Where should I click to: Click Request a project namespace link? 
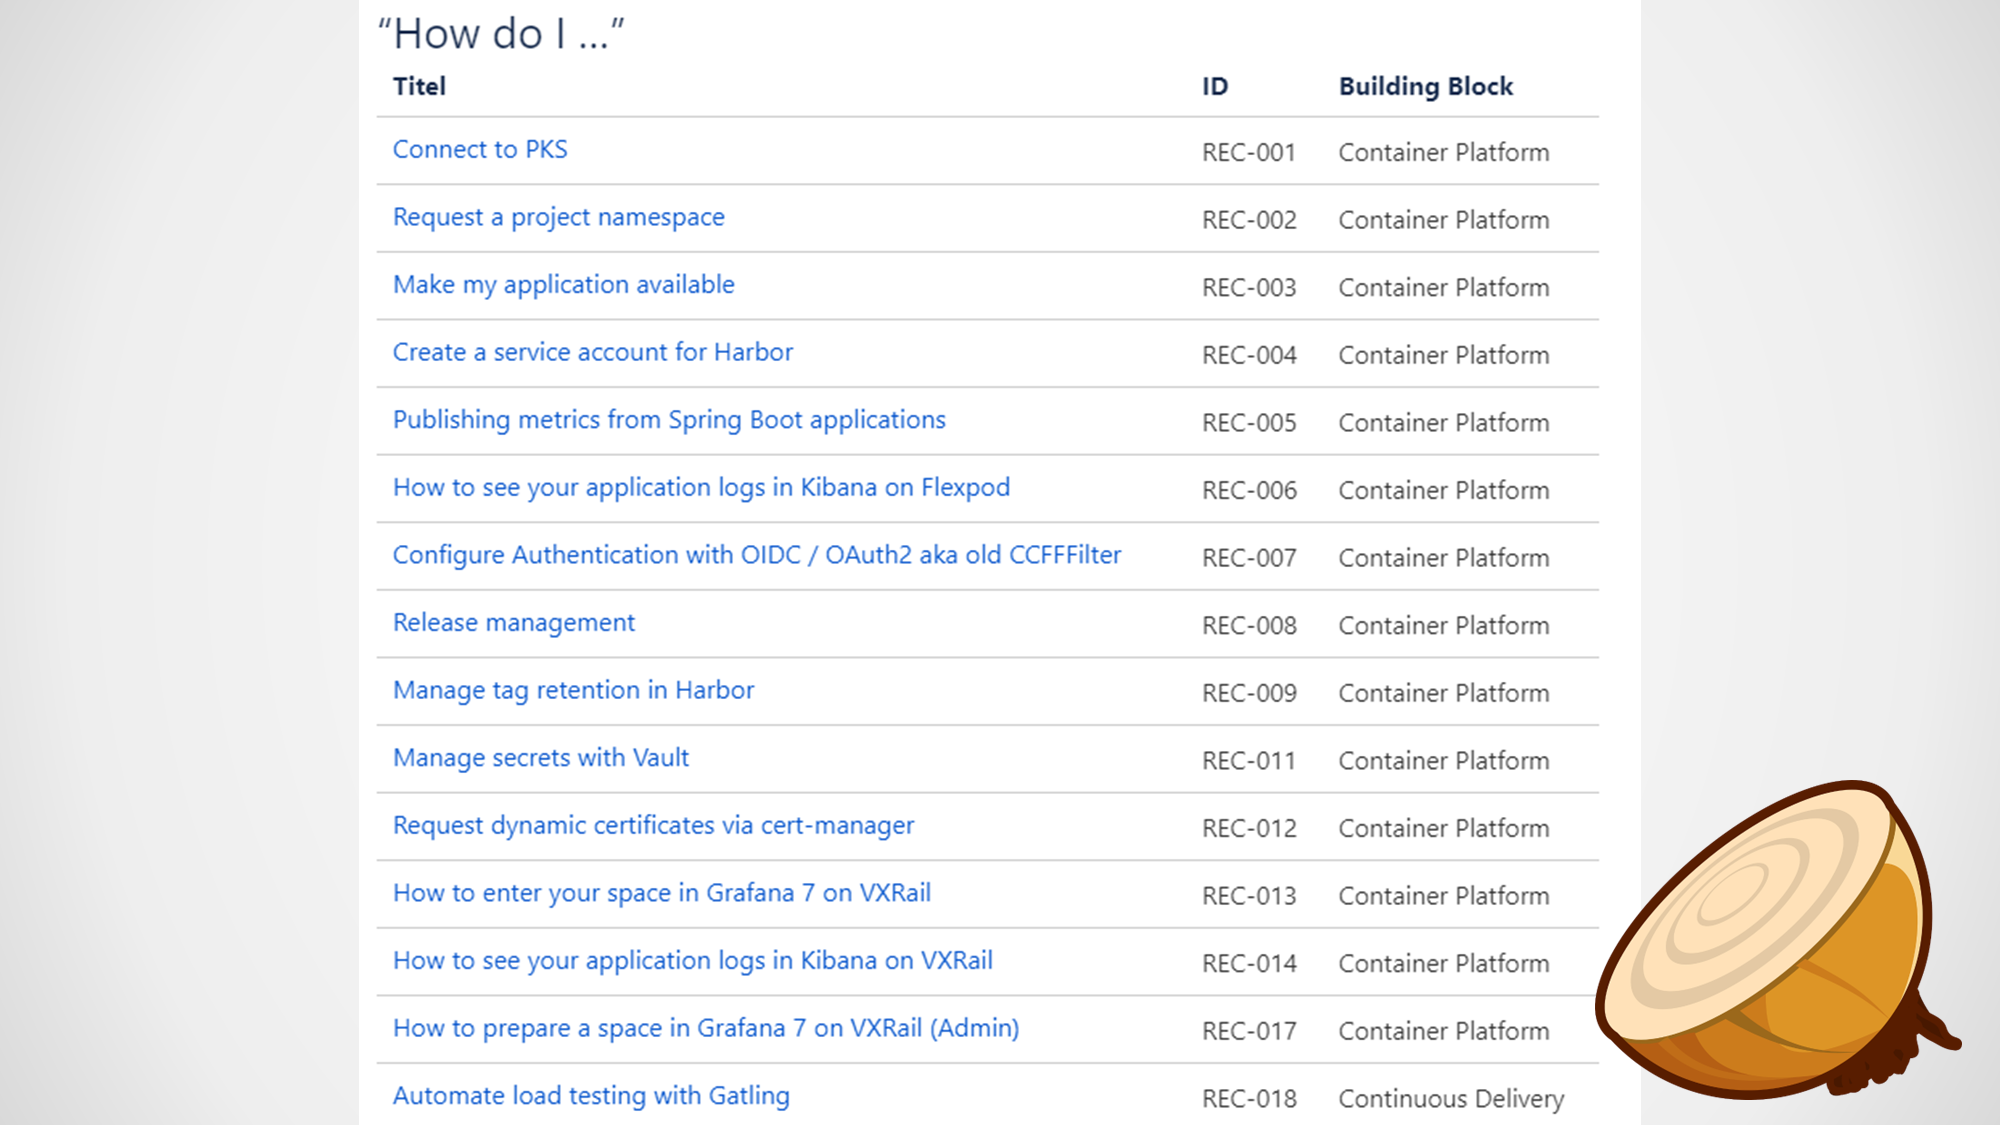558,217
